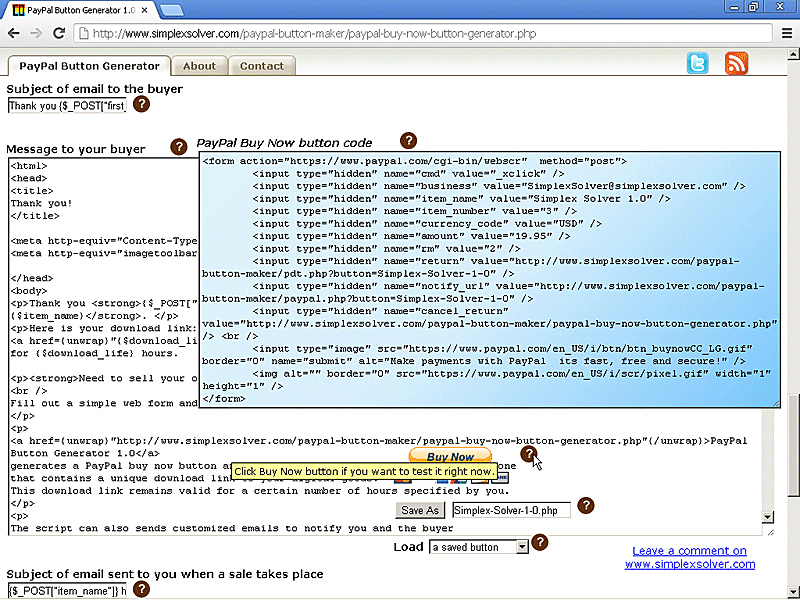Click 'PayPal Buy Now button code' heading
Screen dimensions: 800x600
click(284, 143)
